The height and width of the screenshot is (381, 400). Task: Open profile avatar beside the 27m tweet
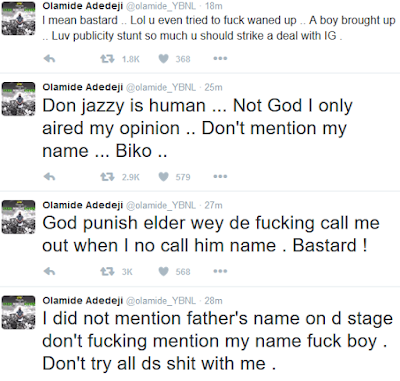18,217
